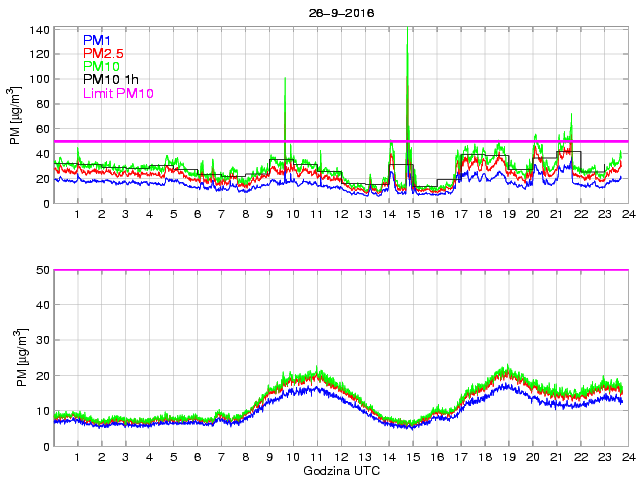Click the 20 tick on the upper chart's y-axis
This screenshot has width=640, height=480.
click(42, 179)
